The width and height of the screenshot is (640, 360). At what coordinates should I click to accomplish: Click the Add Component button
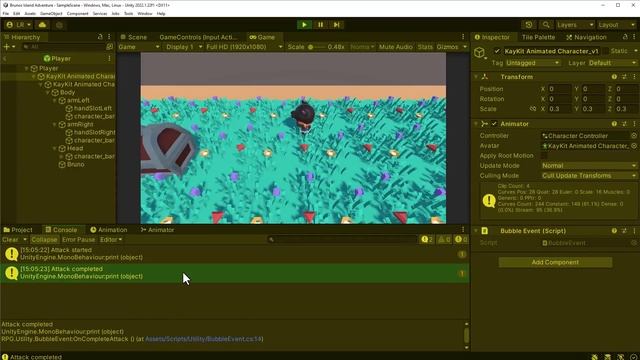pyautogui.click(x=555, y=262)
